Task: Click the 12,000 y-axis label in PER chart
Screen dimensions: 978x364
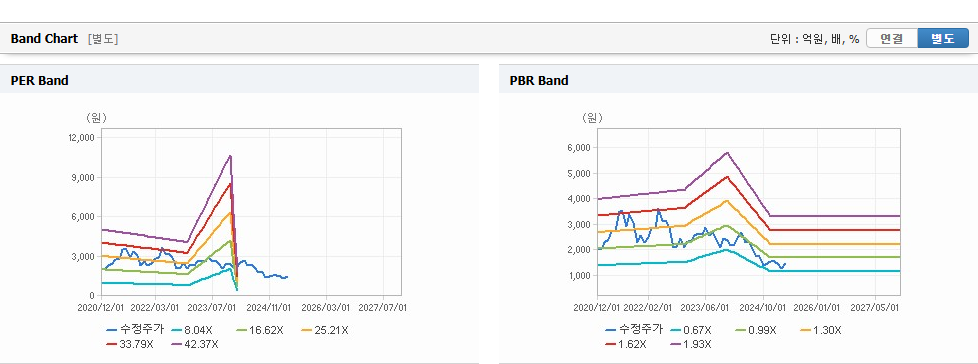Action: point(81,137)
